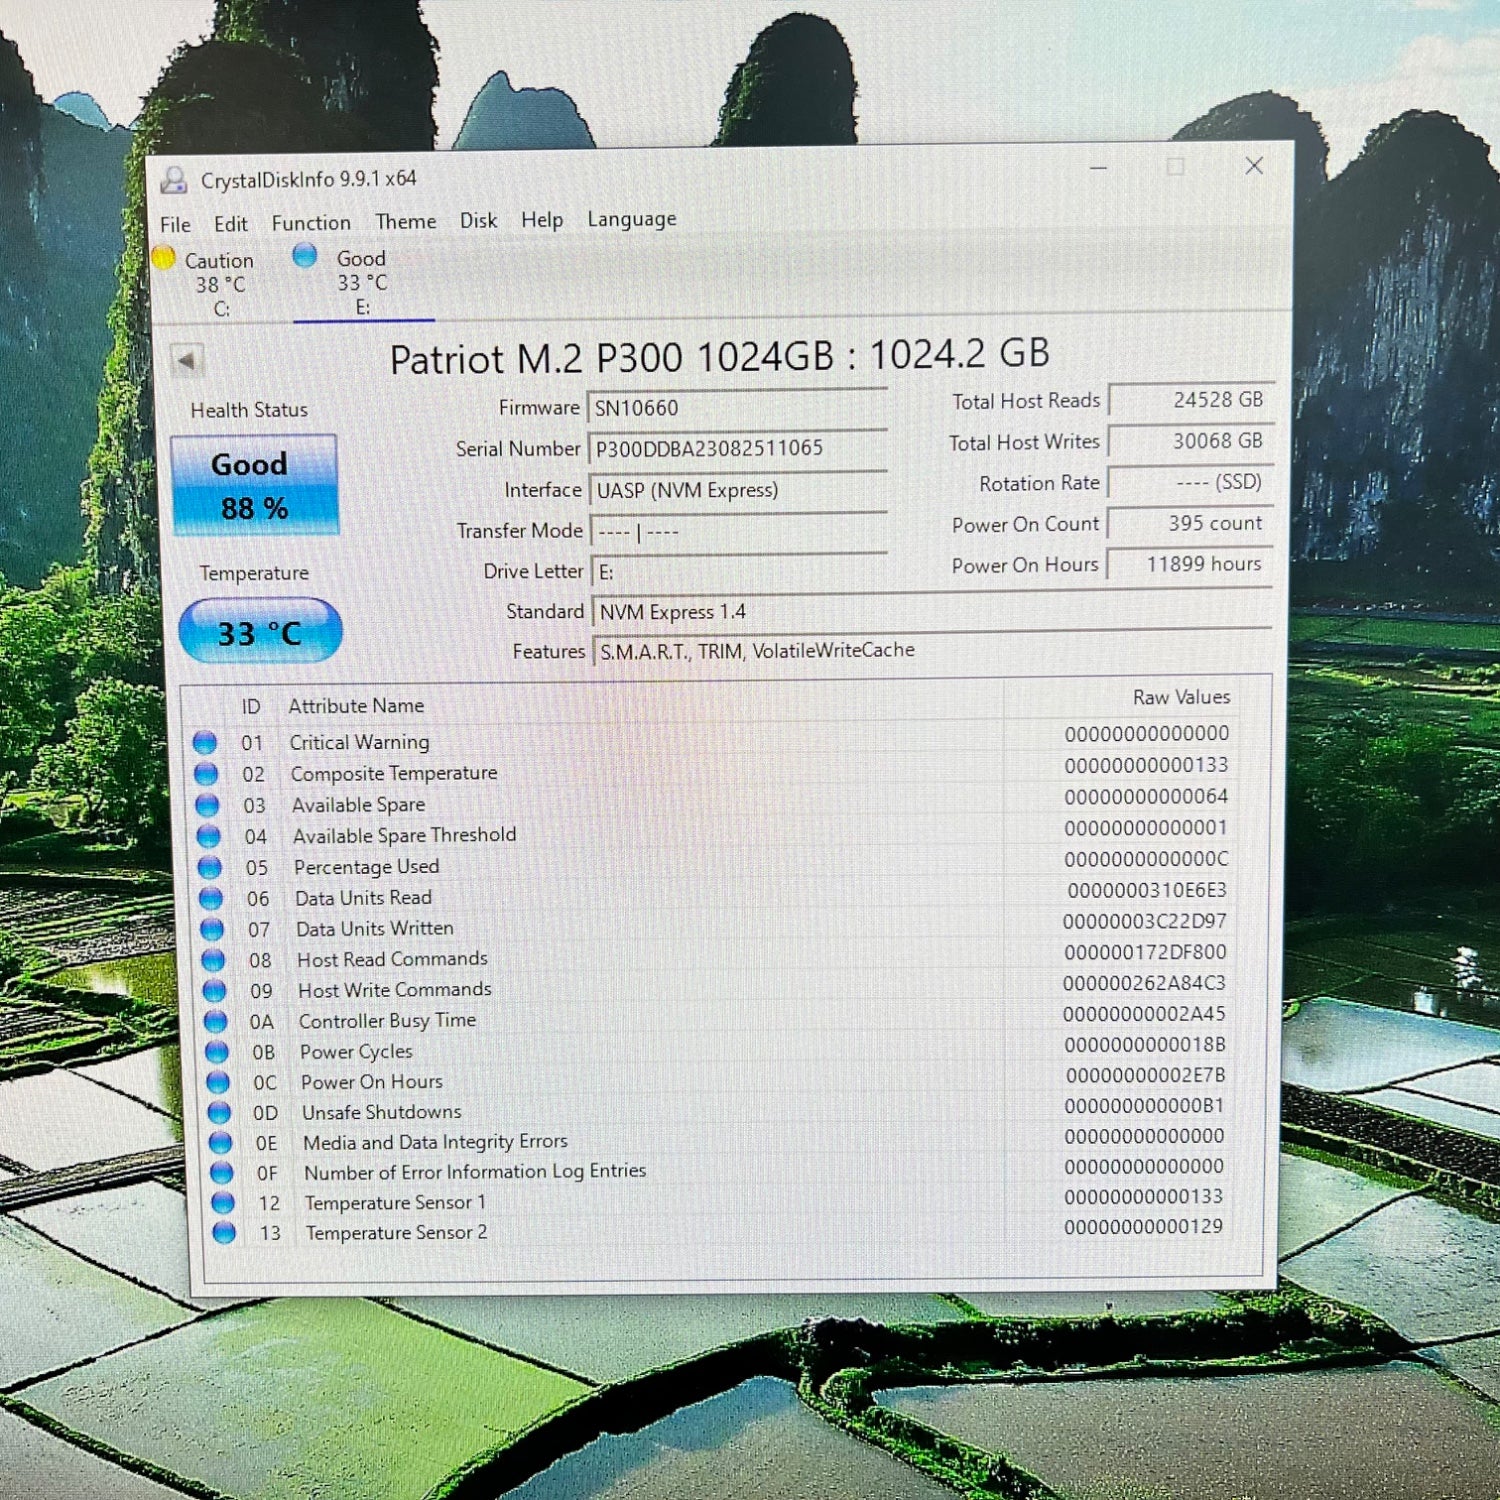Click the status orb for Unsafe Shutdowns
Image resolution: width=1500 pixels, height=1500 pixels.
point(219,1112)
